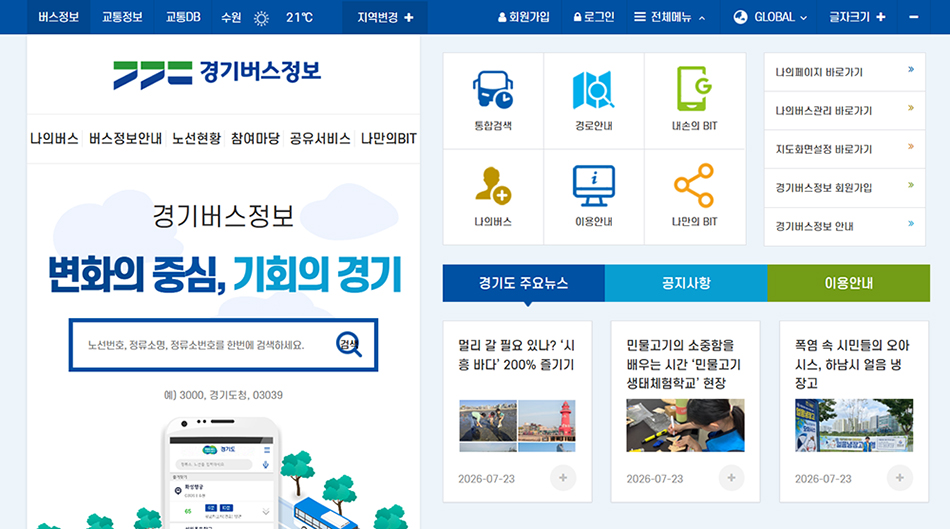950x529 pixels.
Task: Open news '멀리 갈 필요 있나? 시흥 바다' headline
Action: tap(517, 355)
